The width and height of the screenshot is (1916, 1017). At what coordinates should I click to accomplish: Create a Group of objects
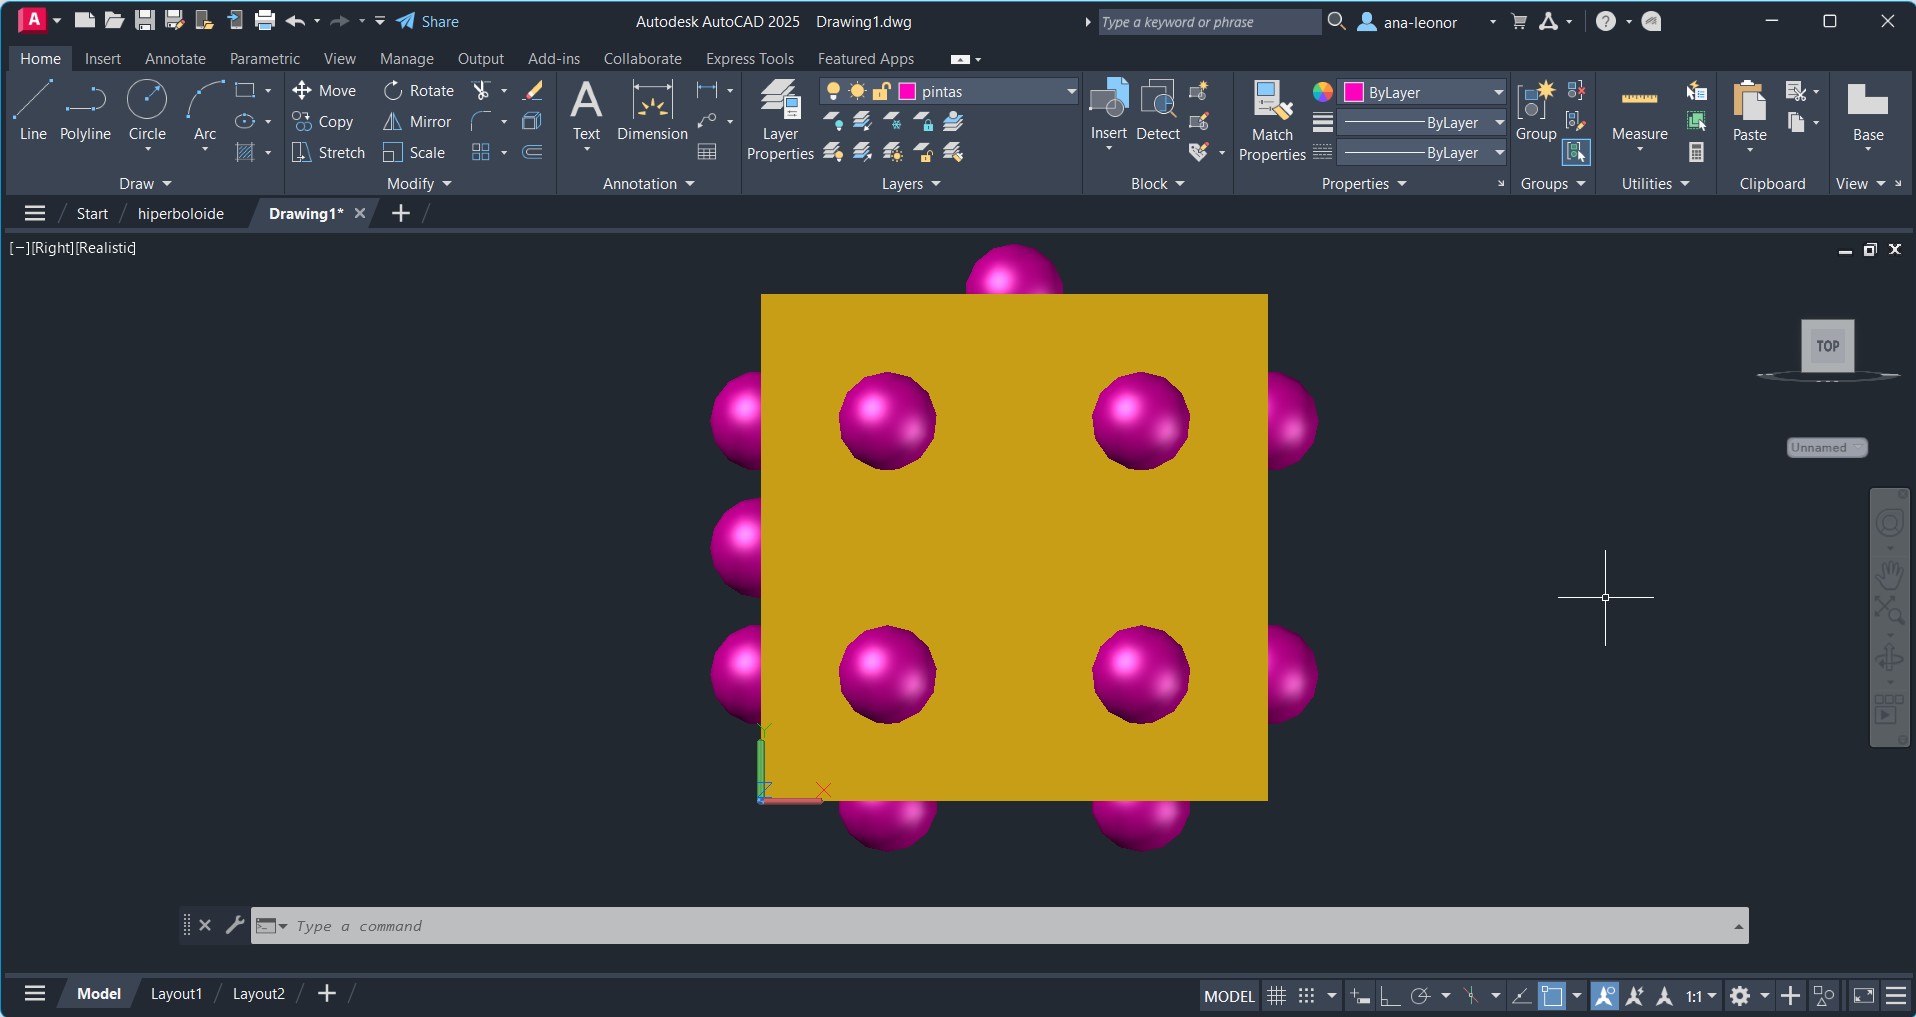(x=1536, y=111)
